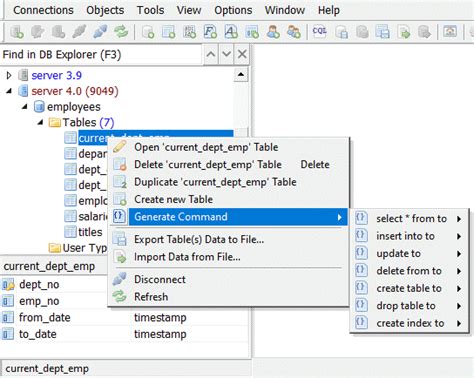Collapse the employees keyspace node
The height and width of the screenshot is (378, 474).
tap(25, 107)
